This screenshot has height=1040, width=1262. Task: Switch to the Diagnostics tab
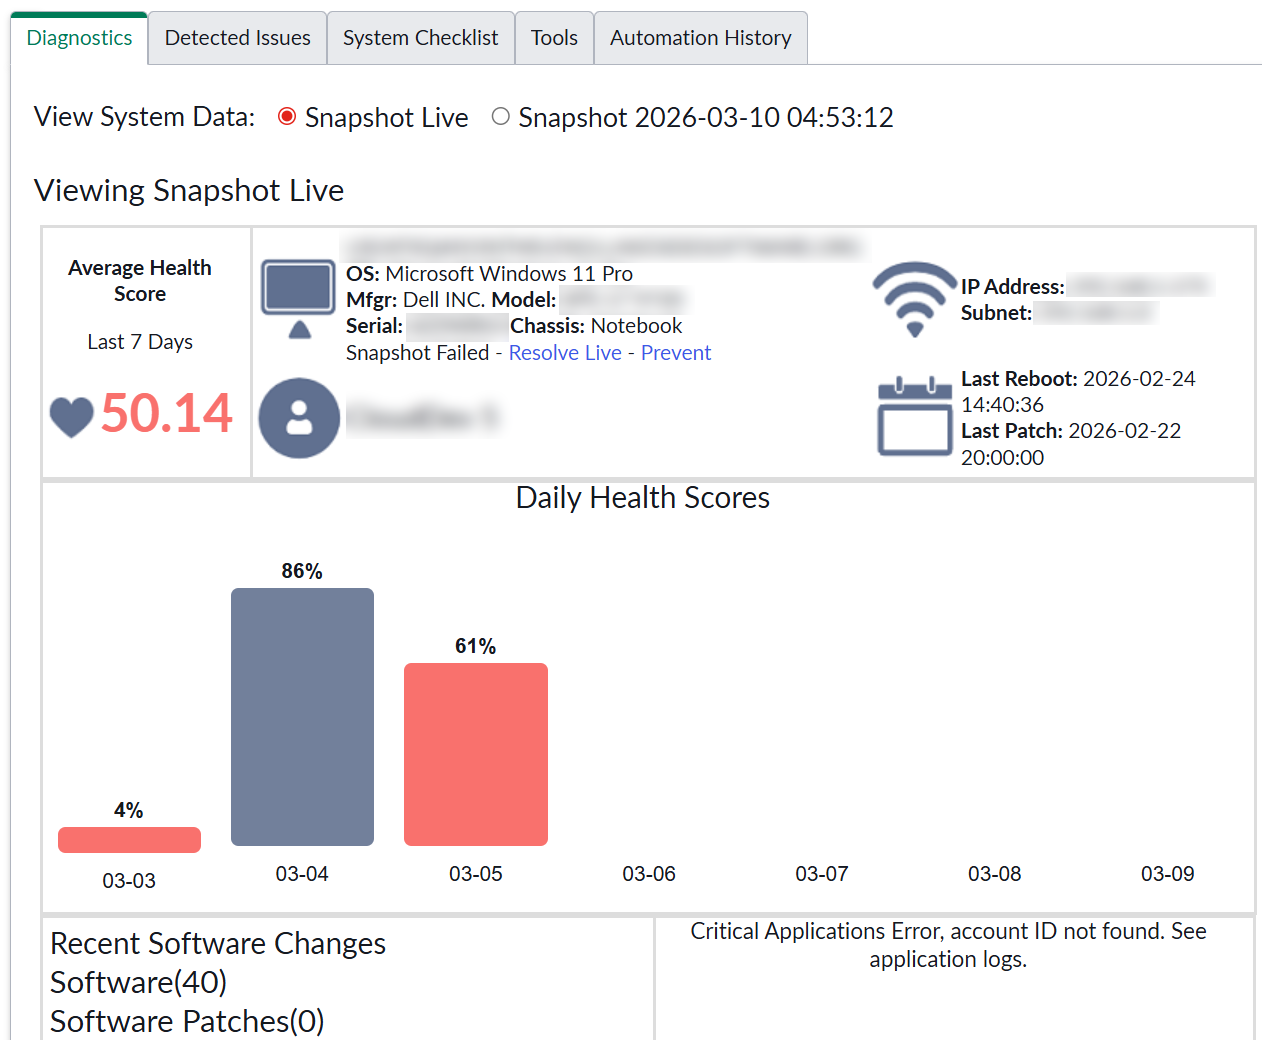pyautogui.click(x=80, y=38)
